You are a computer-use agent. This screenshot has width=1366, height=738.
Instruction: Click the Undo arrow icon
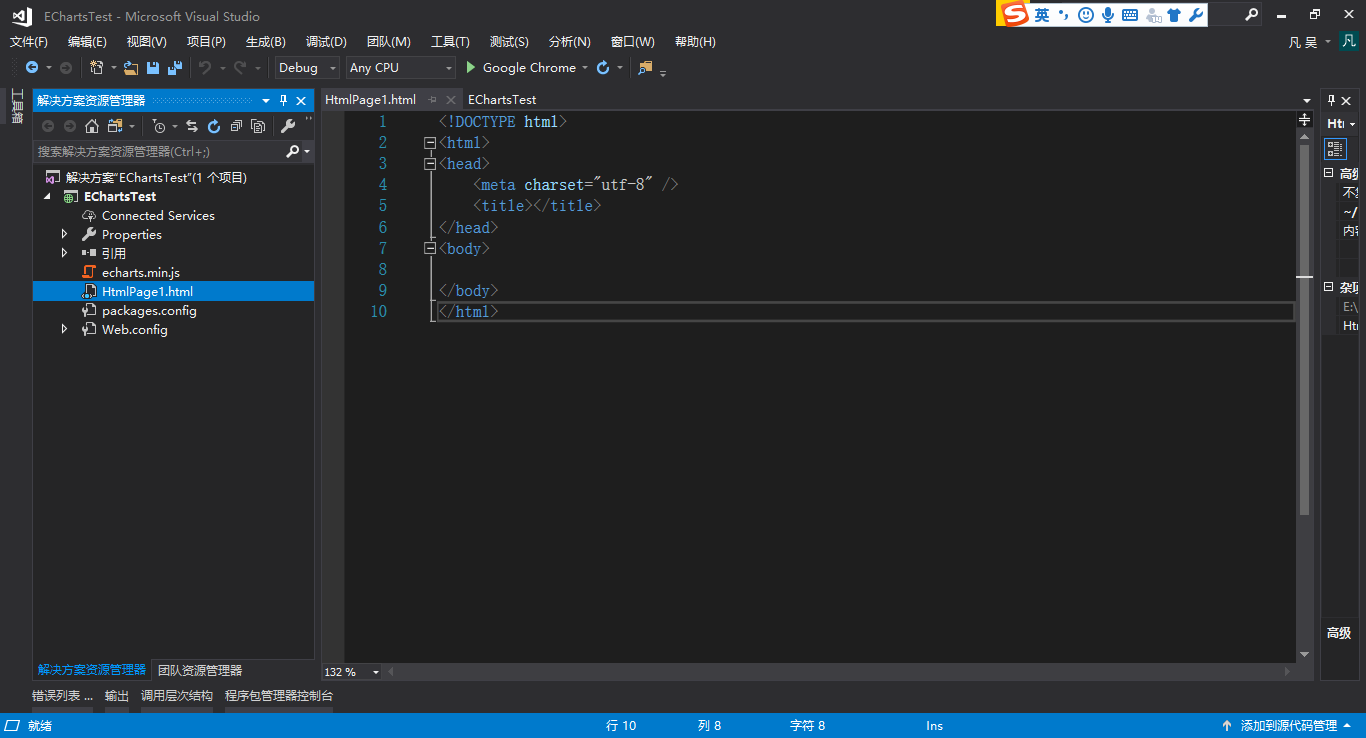(204, 68)
